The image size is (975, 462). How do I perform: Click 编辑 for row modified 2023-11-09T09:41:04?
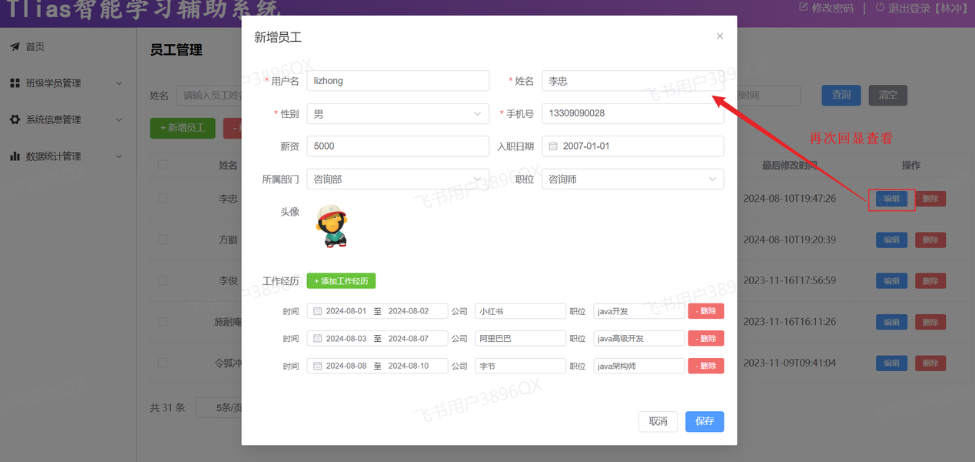click(892, 363)
